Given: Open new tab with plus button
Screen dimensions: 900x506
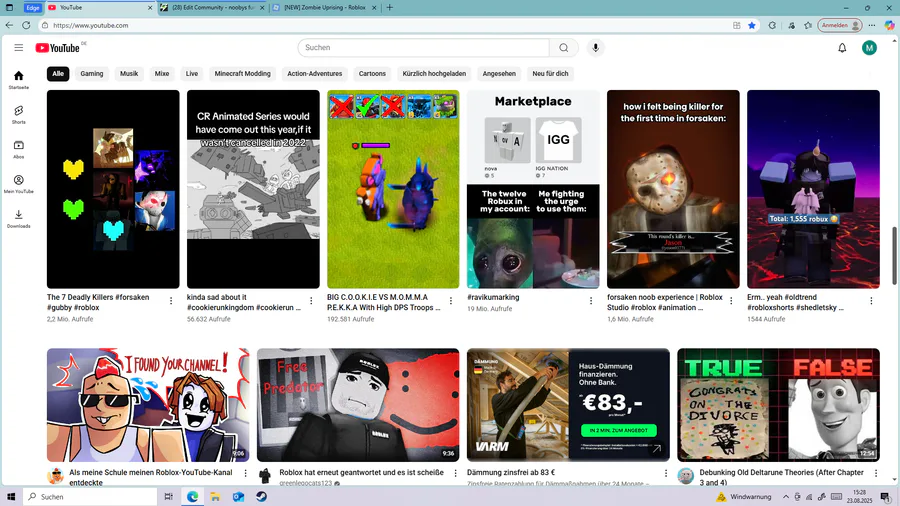Looking at the screenshot, I should pyautogui.click(x=390, y=7).
